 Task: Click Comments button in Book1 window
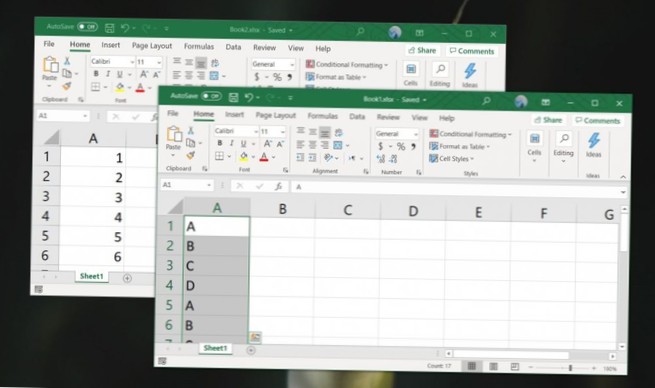point(597,121)
